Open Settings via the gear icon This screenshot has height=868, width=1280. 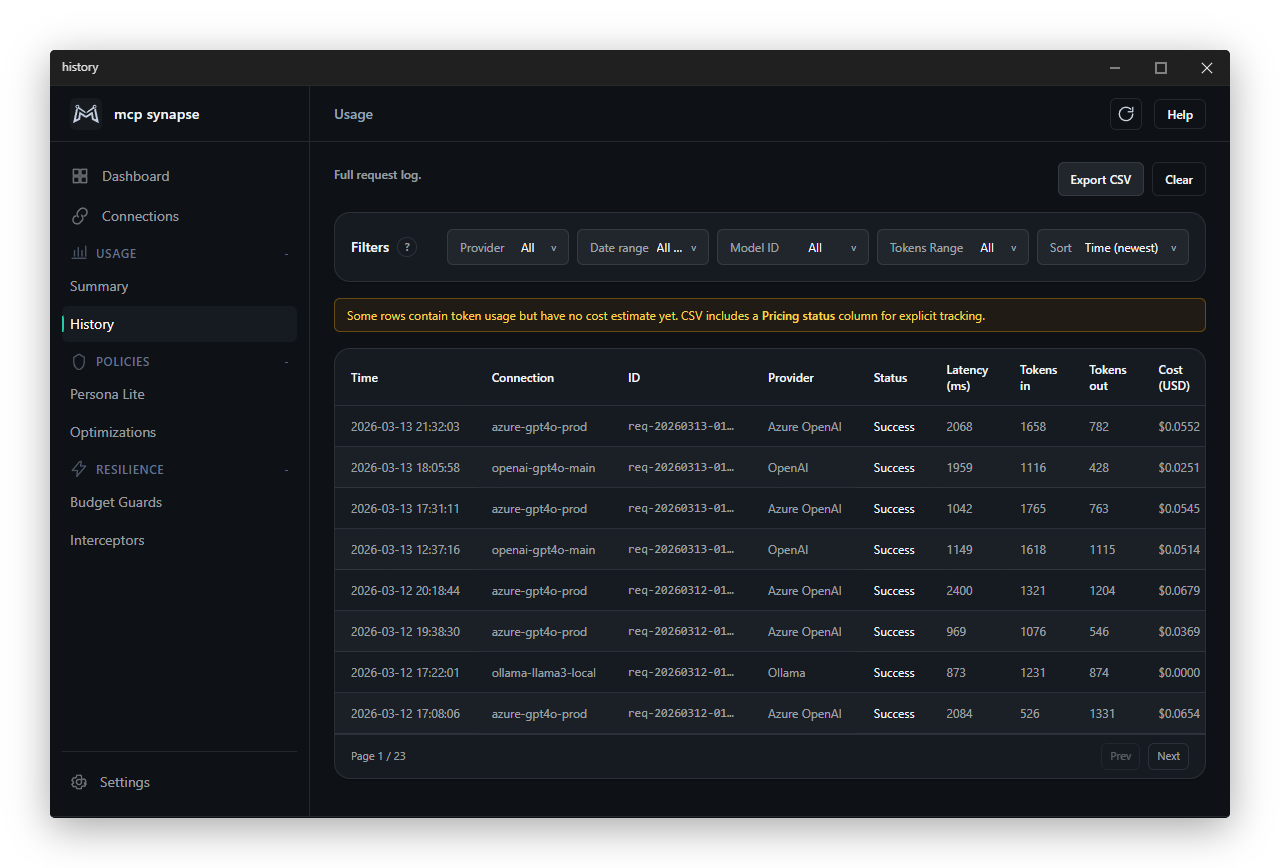coord(79,782)
